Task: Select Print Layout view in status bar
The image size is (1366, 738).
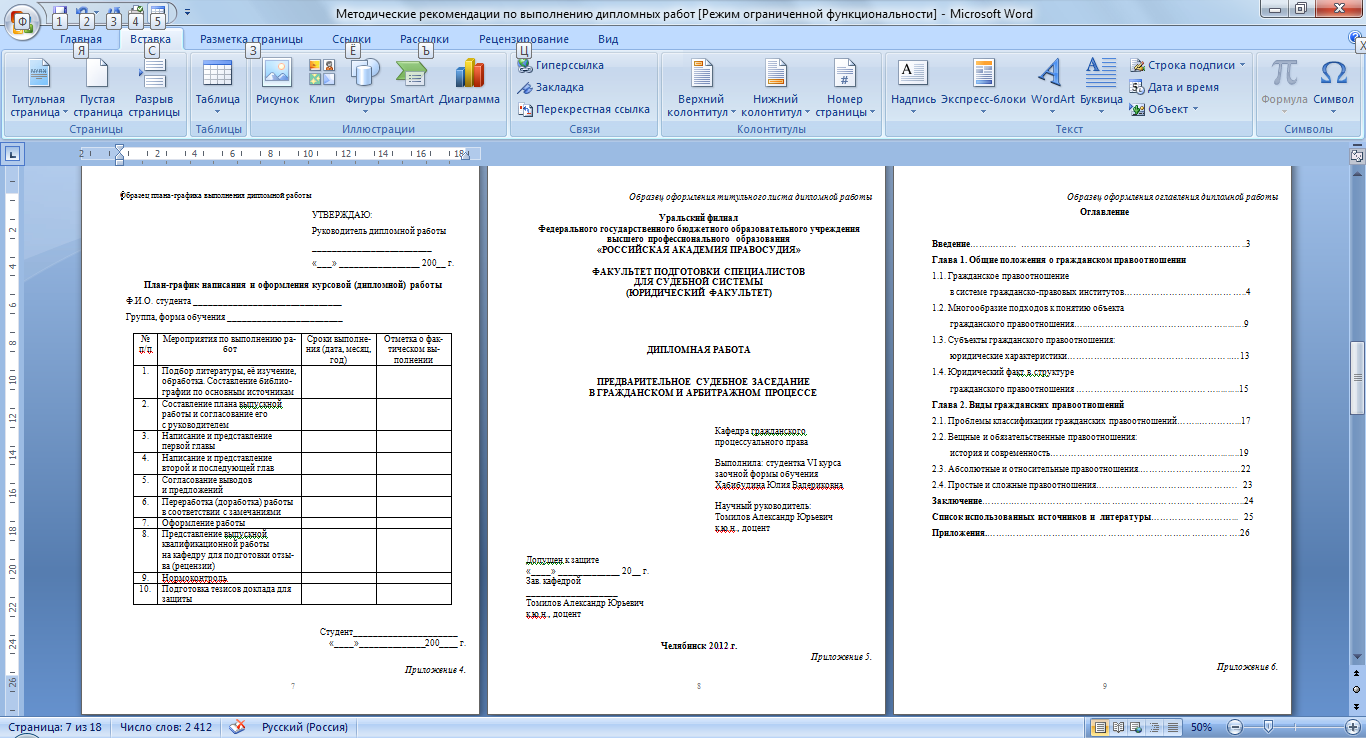Action: pos(1101,727)
